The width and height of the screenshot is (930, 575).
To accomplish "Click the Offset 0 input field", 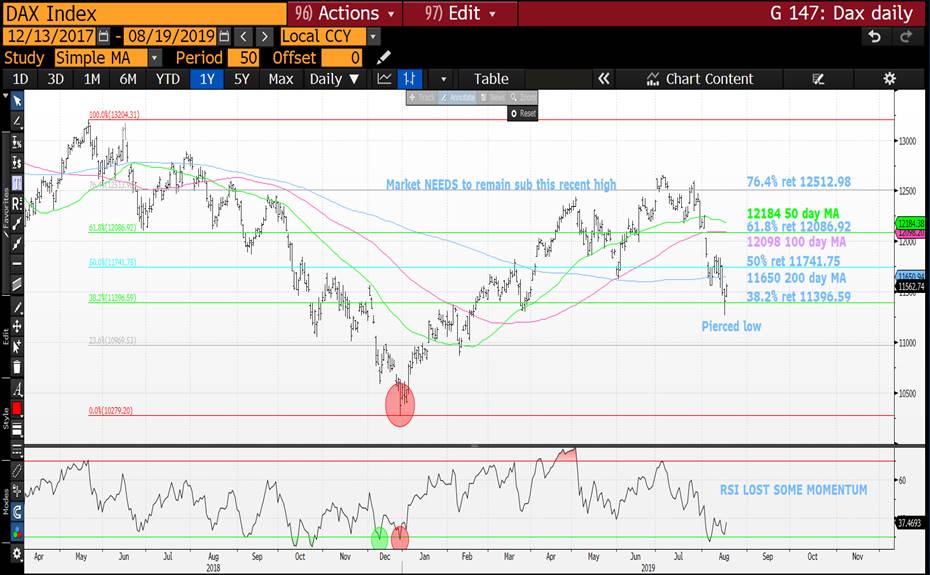I will [x=342, y=58].
